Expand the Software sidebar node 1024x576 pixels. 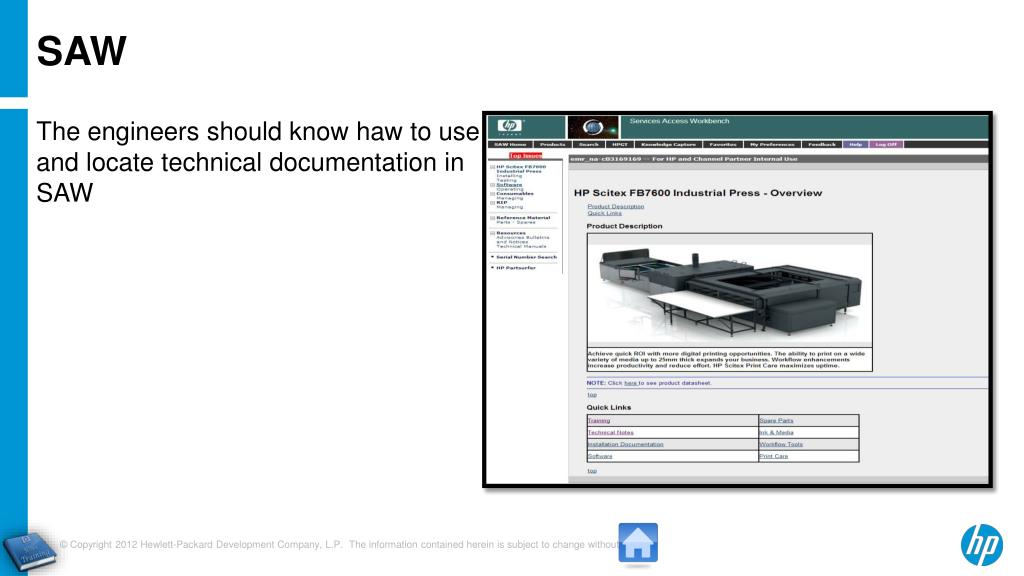[492, 185]
